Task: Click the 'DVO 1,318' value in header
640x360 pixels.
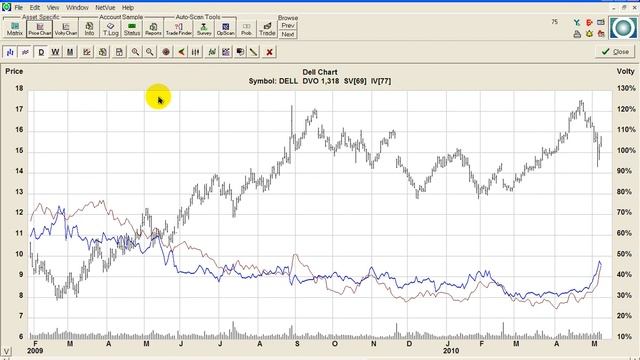Action: [321, 81]
